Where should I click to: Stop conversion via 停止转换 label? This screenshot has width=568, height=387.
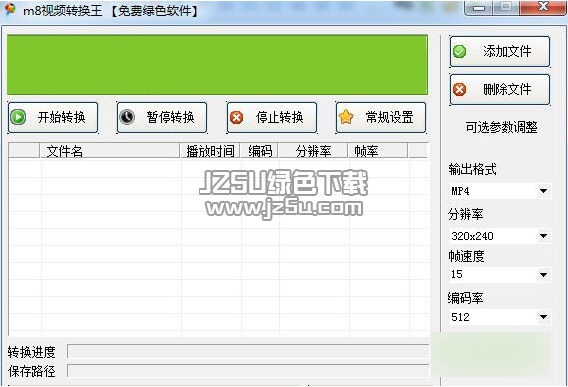(x=280, y=117)
